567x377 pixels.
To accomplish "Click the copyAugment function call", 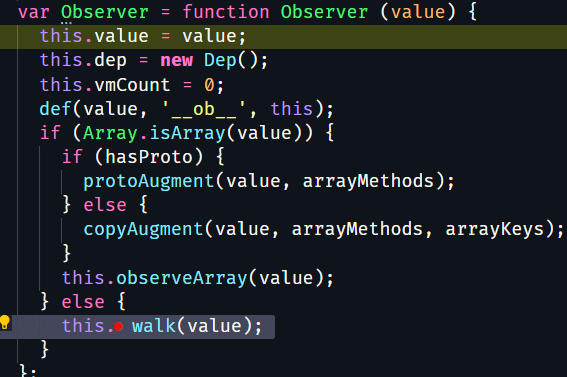I will click(143, 230).
